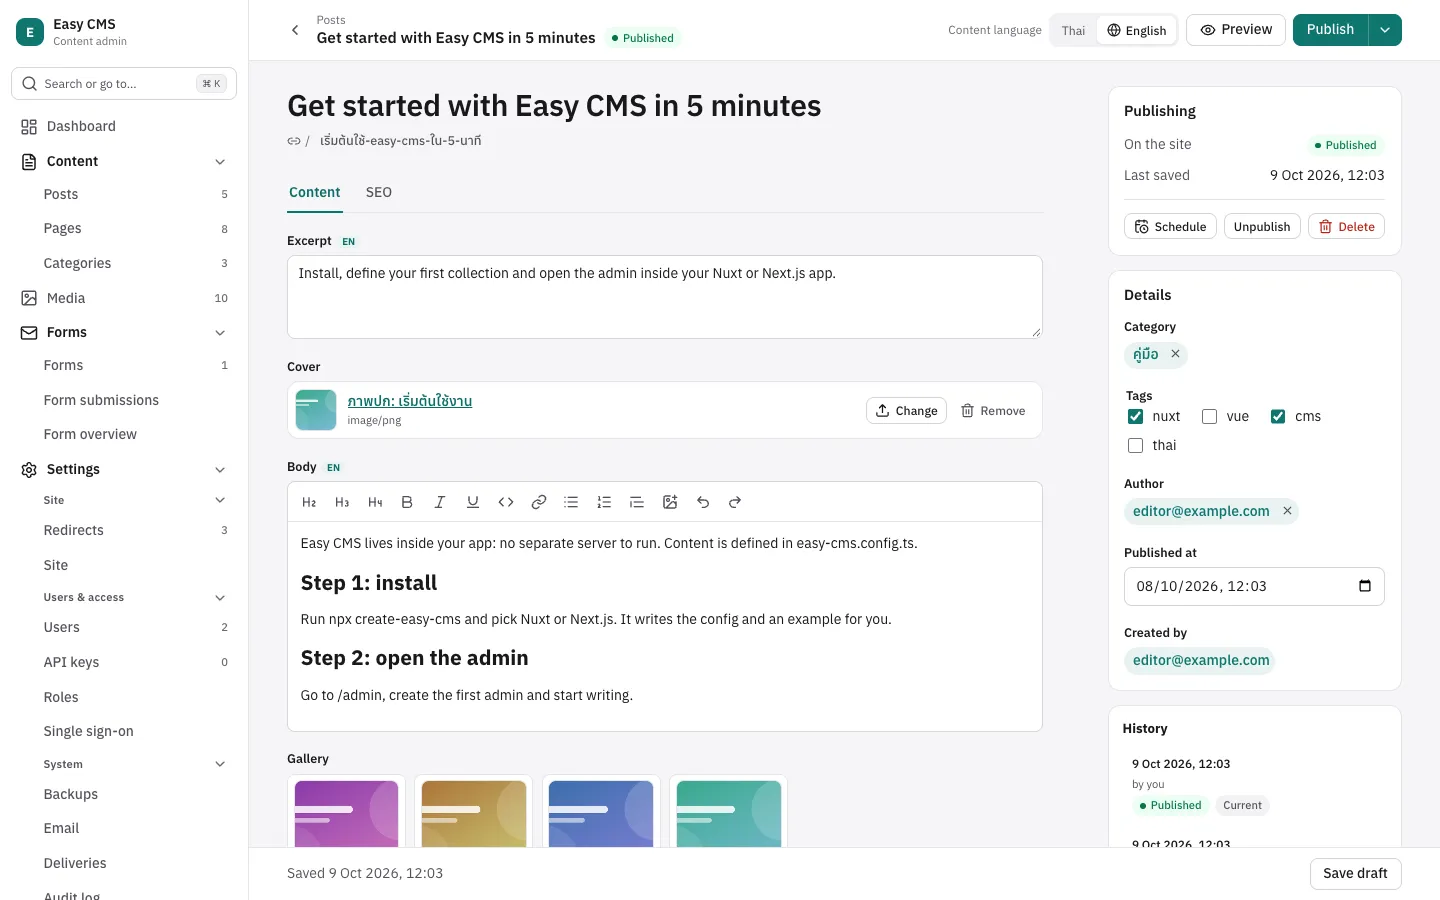
Task: Undo the last edit in Body editor
Action: coord(703,502)
